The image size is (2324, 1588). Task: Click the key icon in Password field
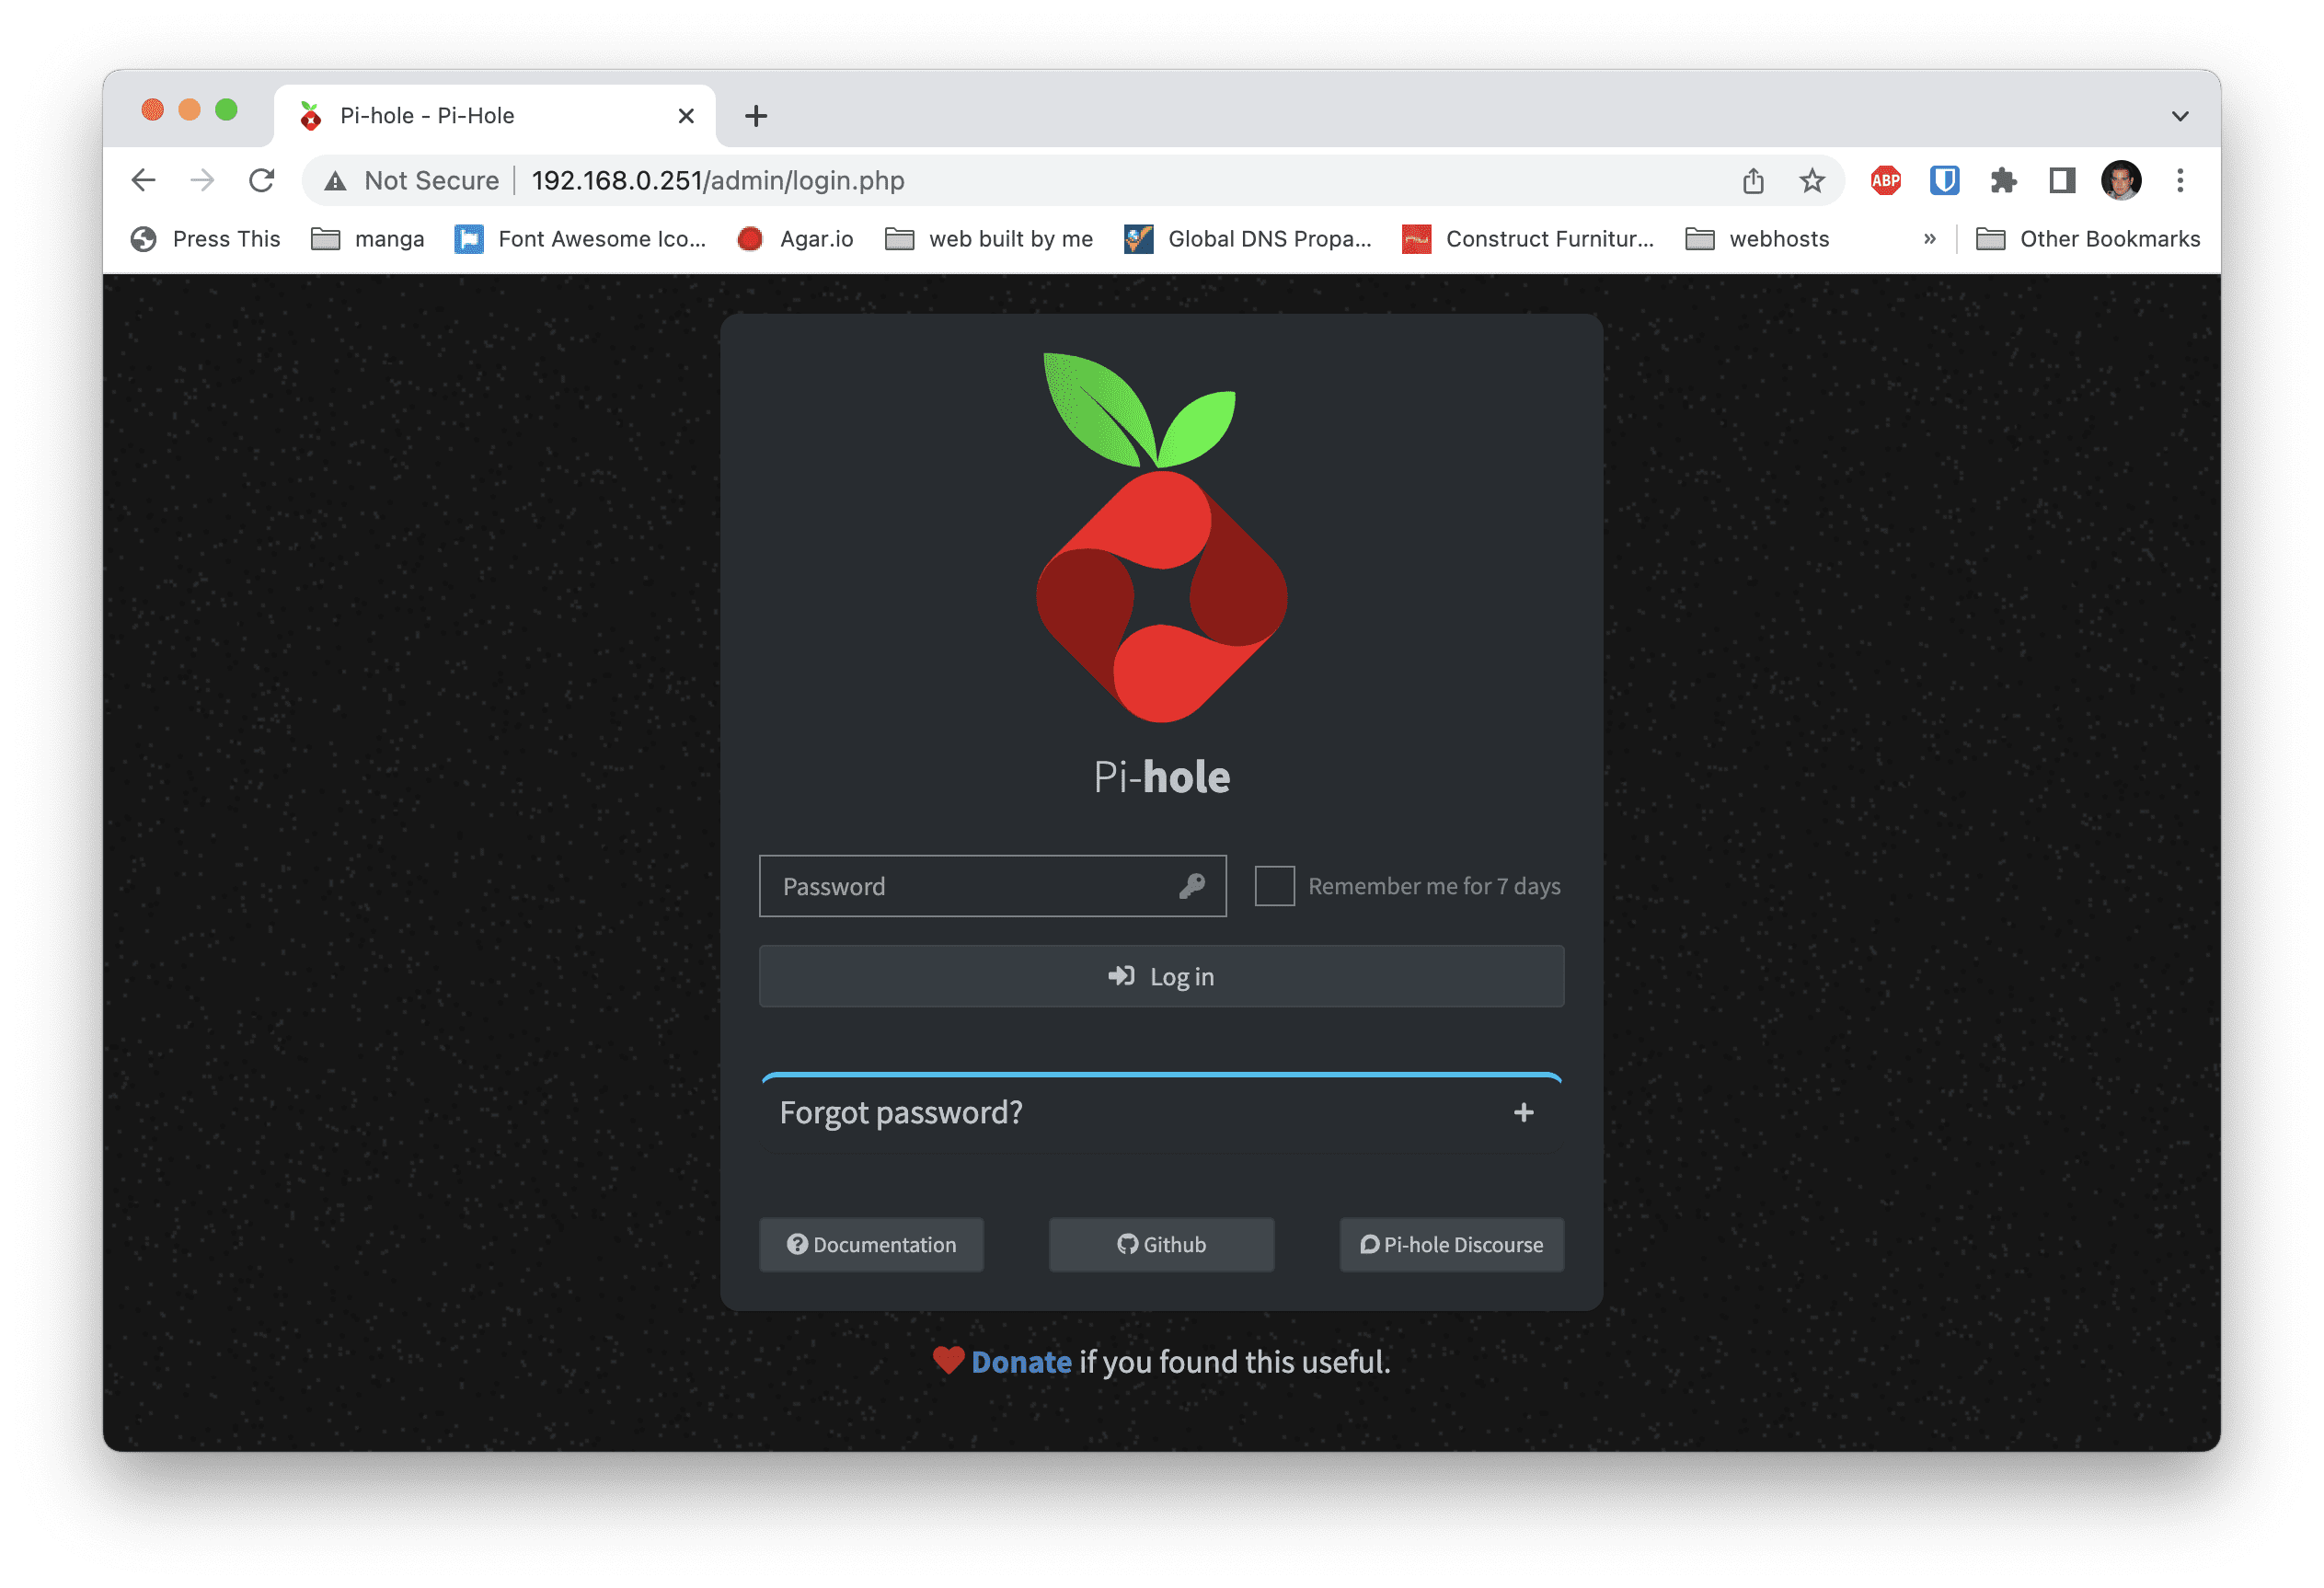(x=1191, y=886)
